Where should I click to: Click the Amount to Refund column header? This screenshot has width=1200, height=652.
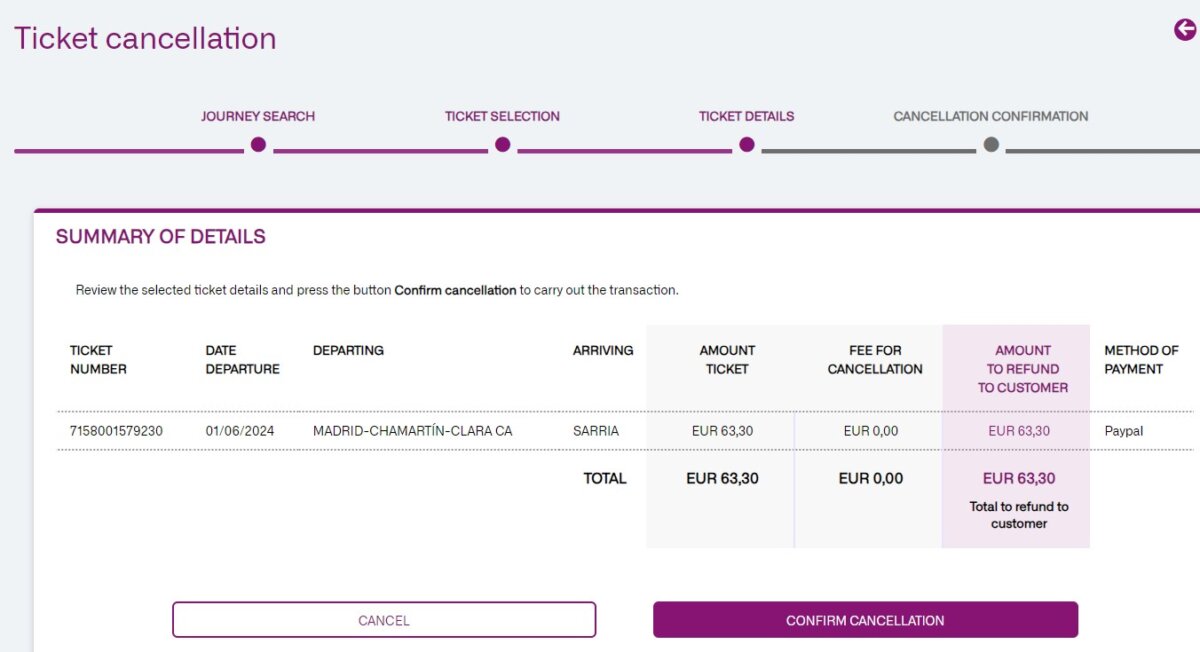[x=1022, y=369]
